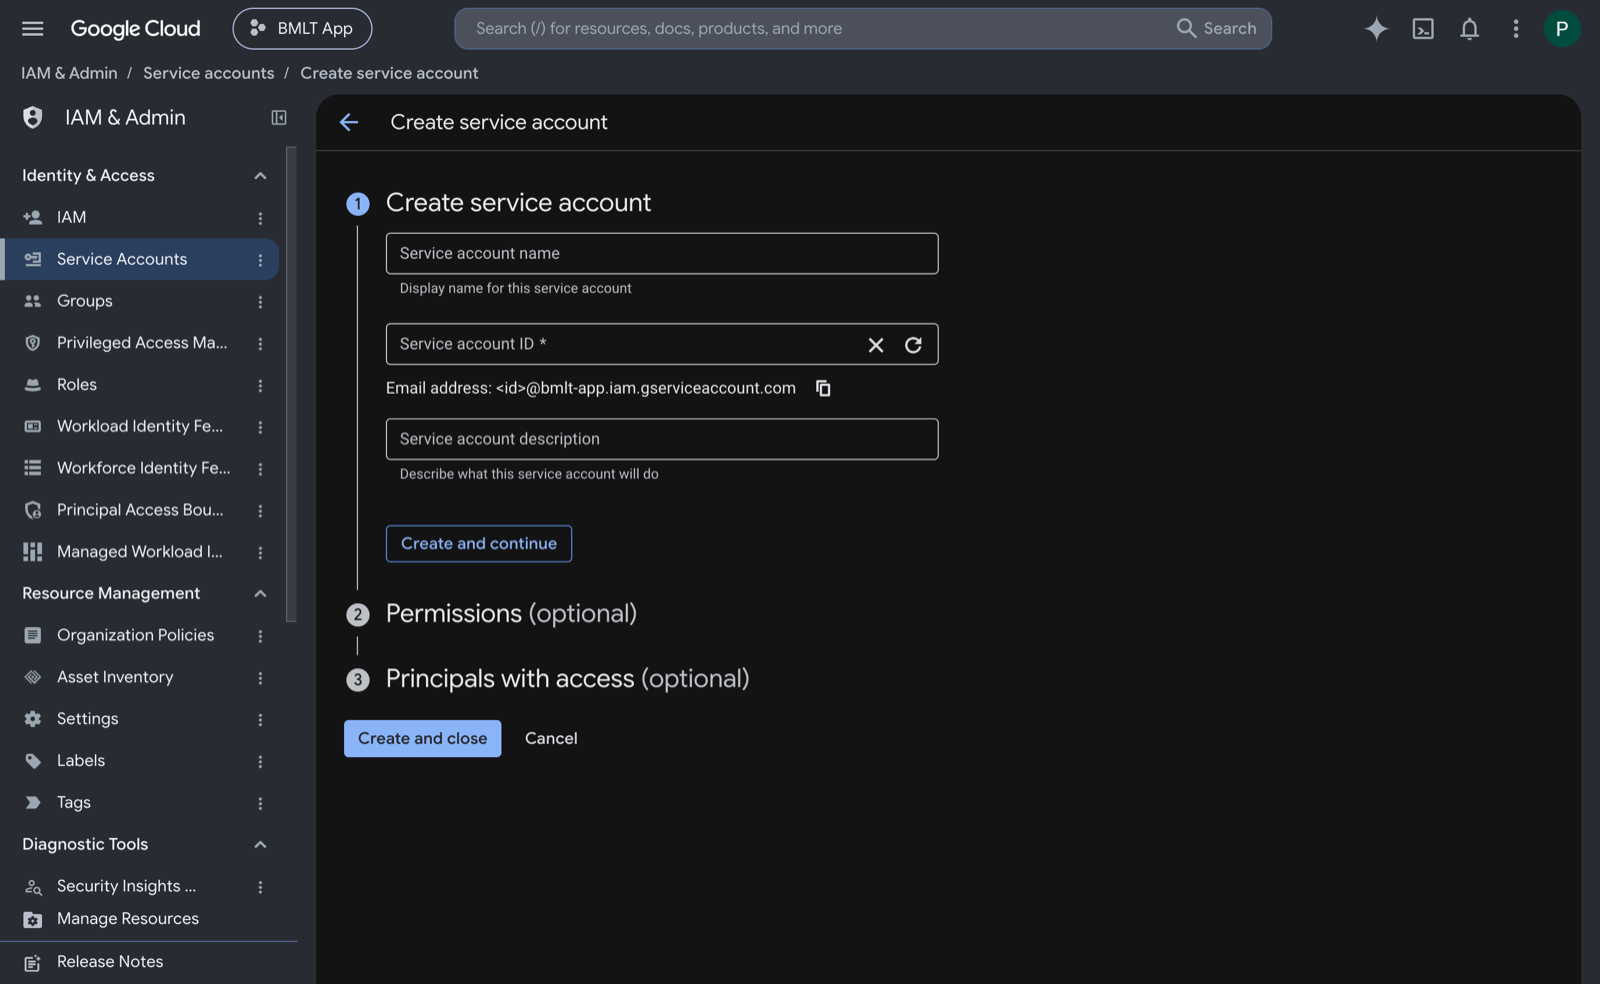Cancel creating the service account
Viewport: 1600px width, 984px height.
tap(551, 738)
